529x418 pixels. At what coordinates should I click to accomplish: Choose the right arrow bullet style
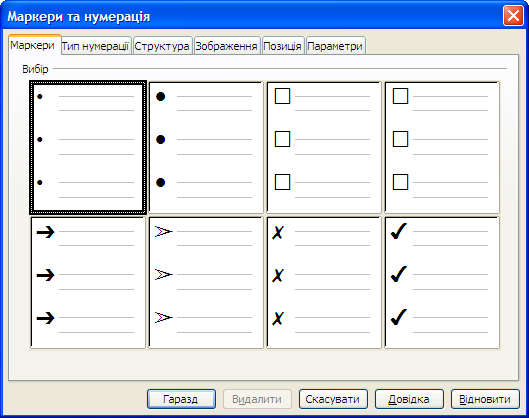(x=88, y=282)
